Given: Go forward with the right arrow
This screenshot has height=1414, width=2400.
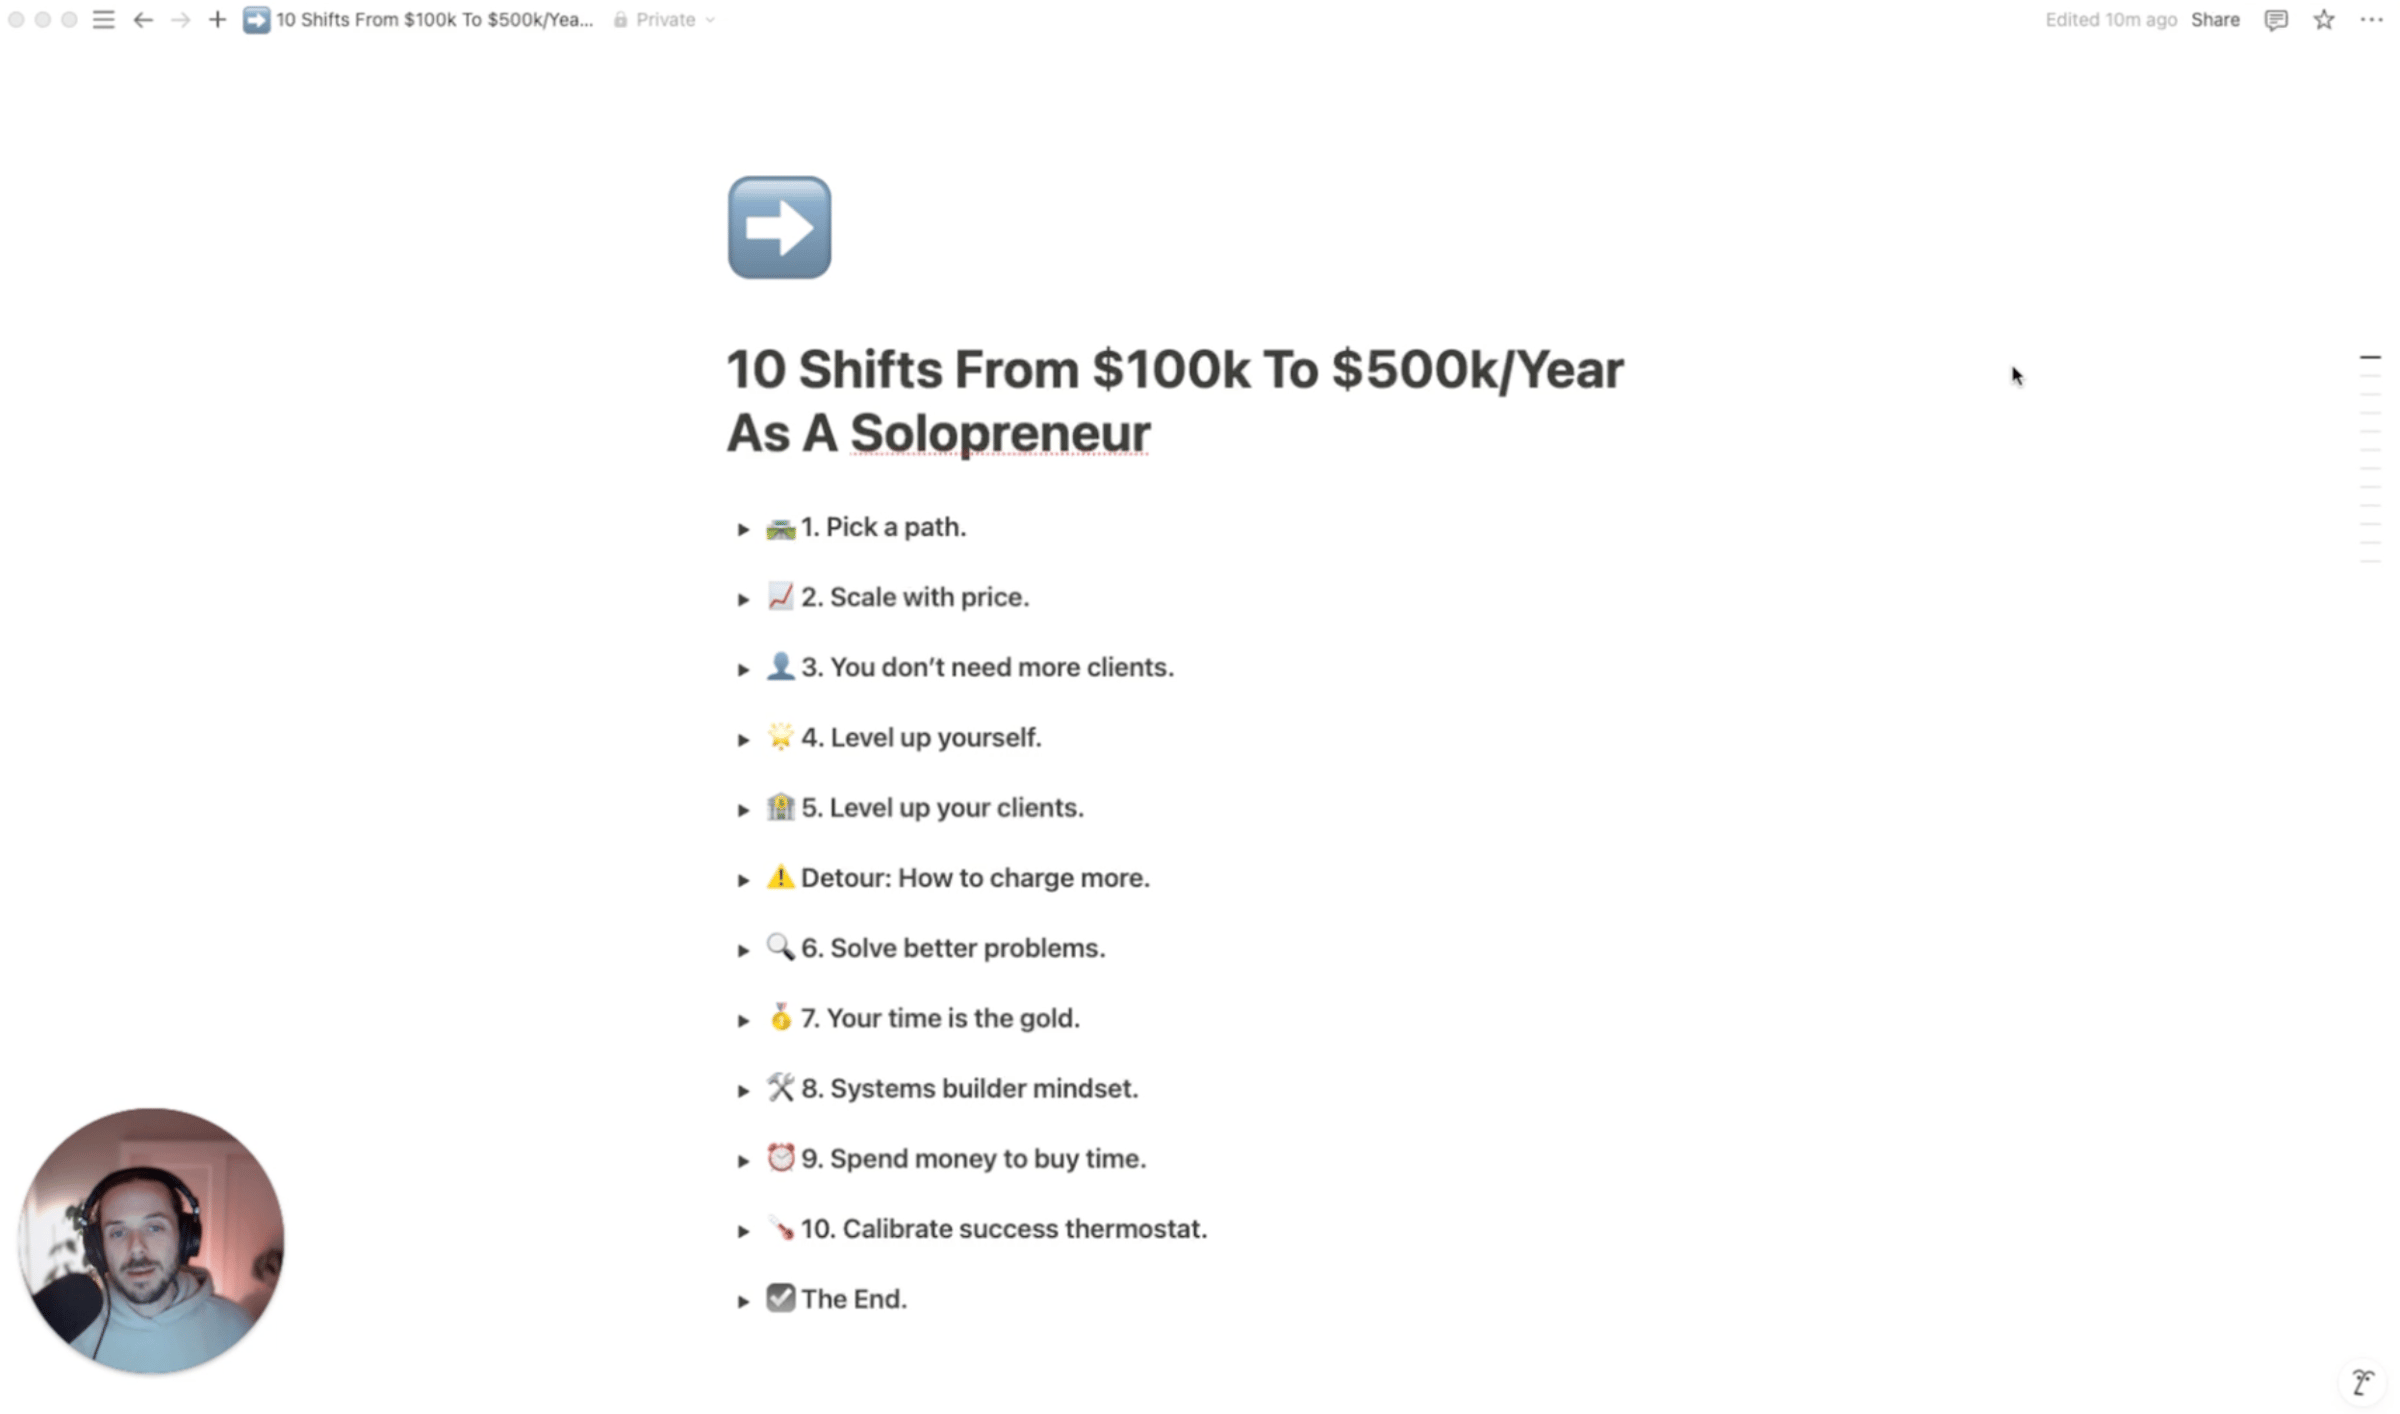Looking at the screenshot, I should (180, 20).
